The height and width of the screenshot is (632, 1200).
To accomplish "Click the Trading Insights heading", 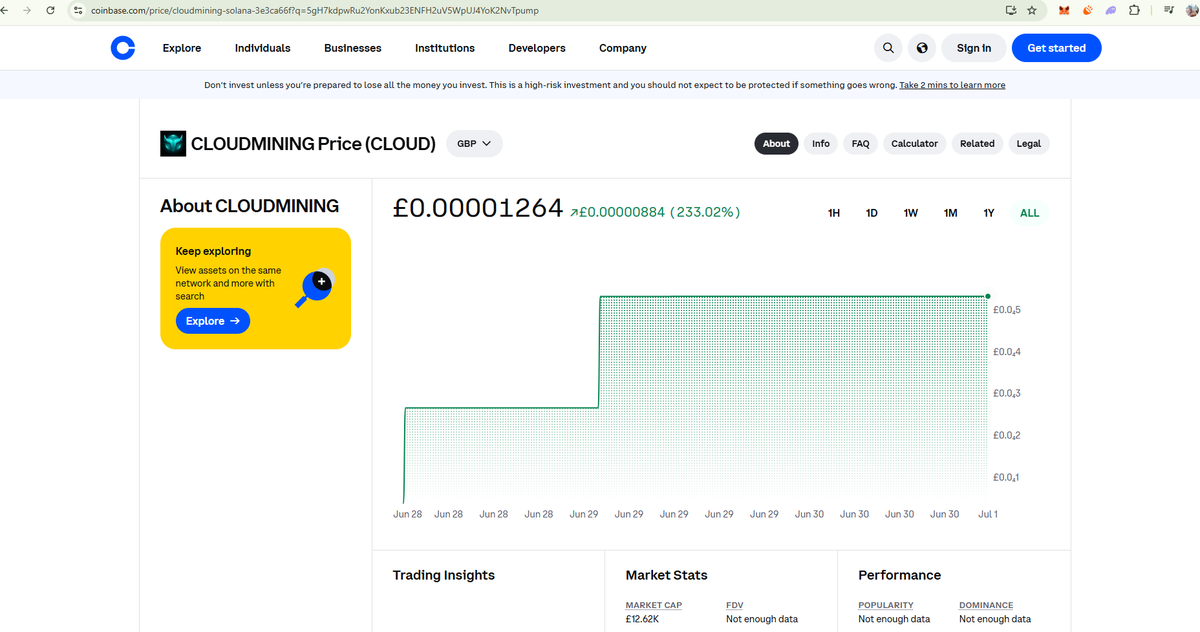I will [x=444, y=575].
